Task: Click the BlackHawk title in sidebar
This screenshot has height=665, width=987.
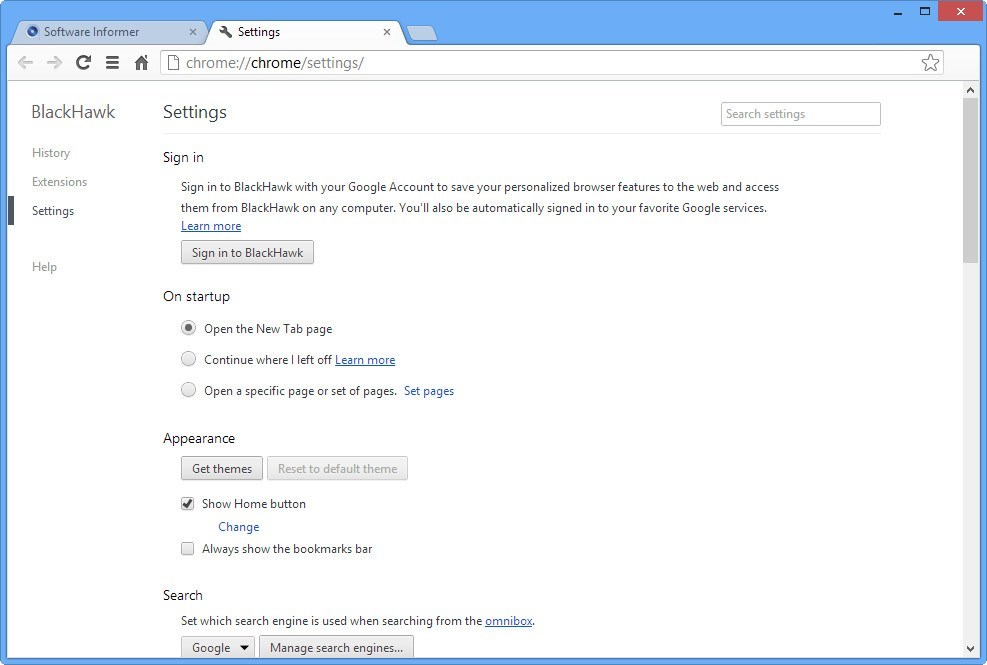Action: point(73,112)
